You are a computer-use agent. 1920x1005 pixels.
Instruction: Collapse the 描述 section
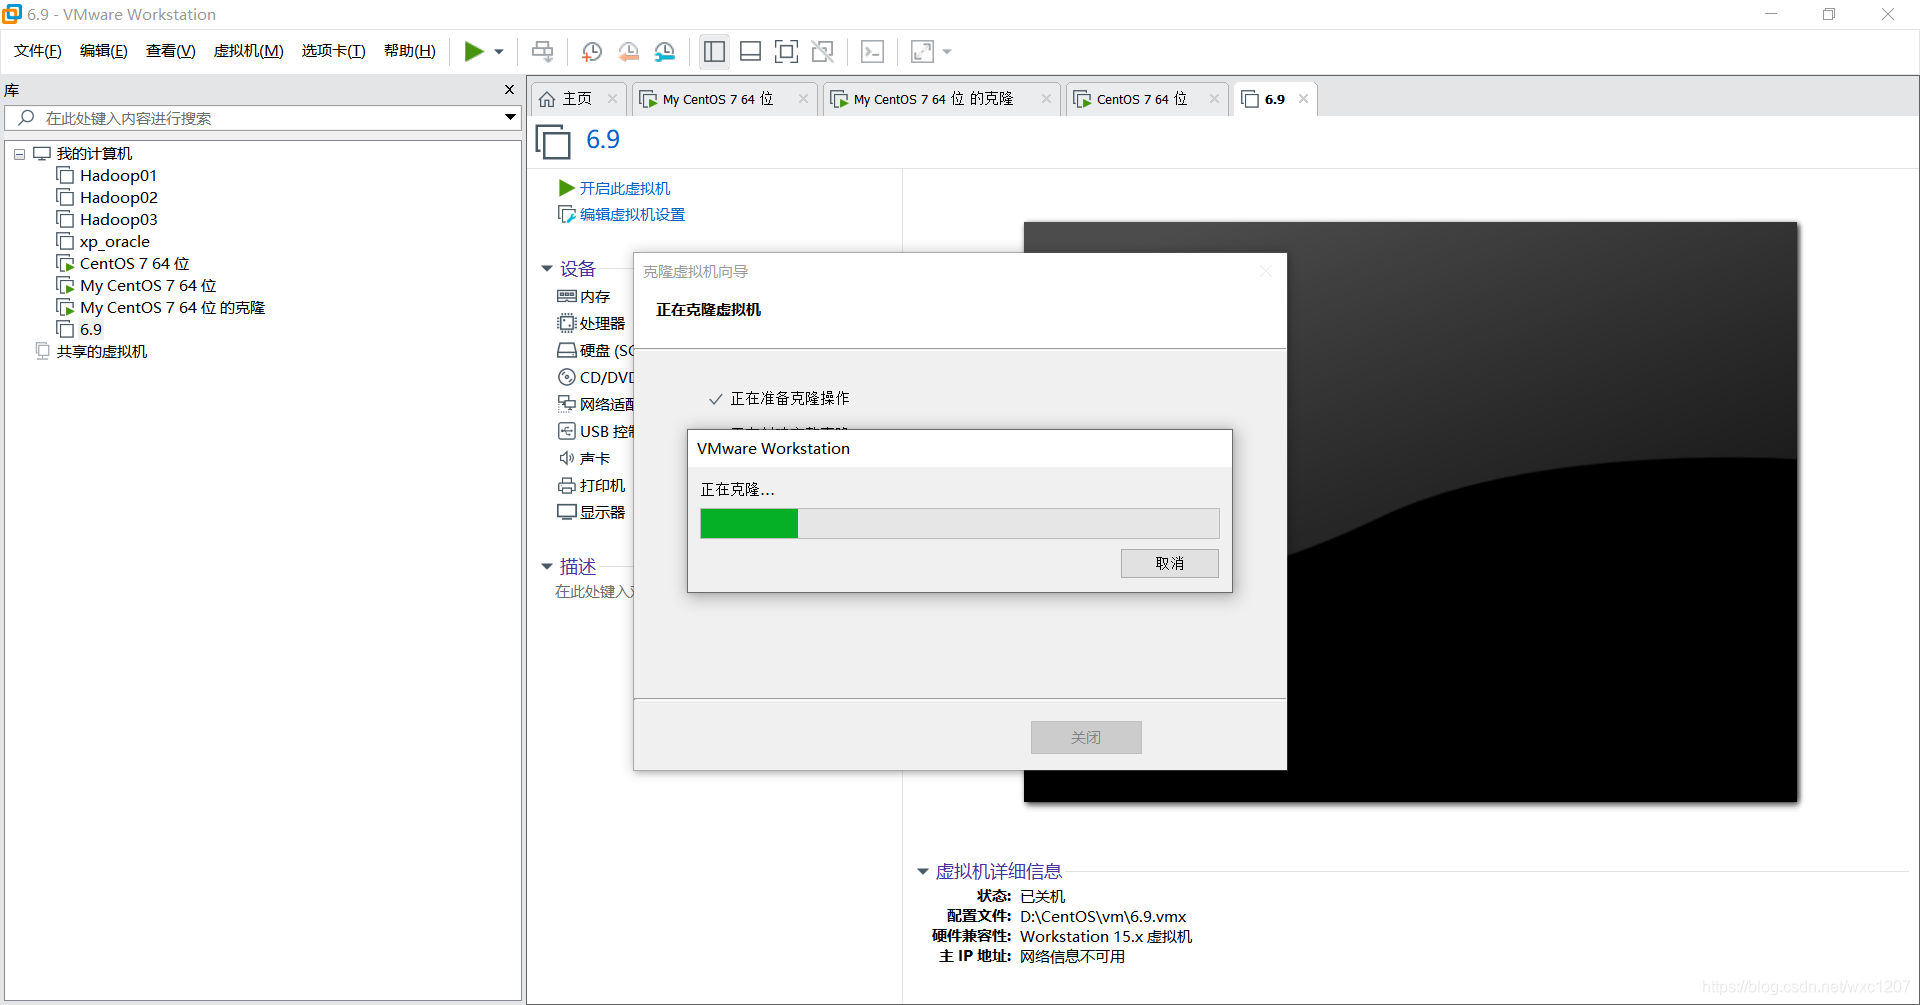point(547,566)
